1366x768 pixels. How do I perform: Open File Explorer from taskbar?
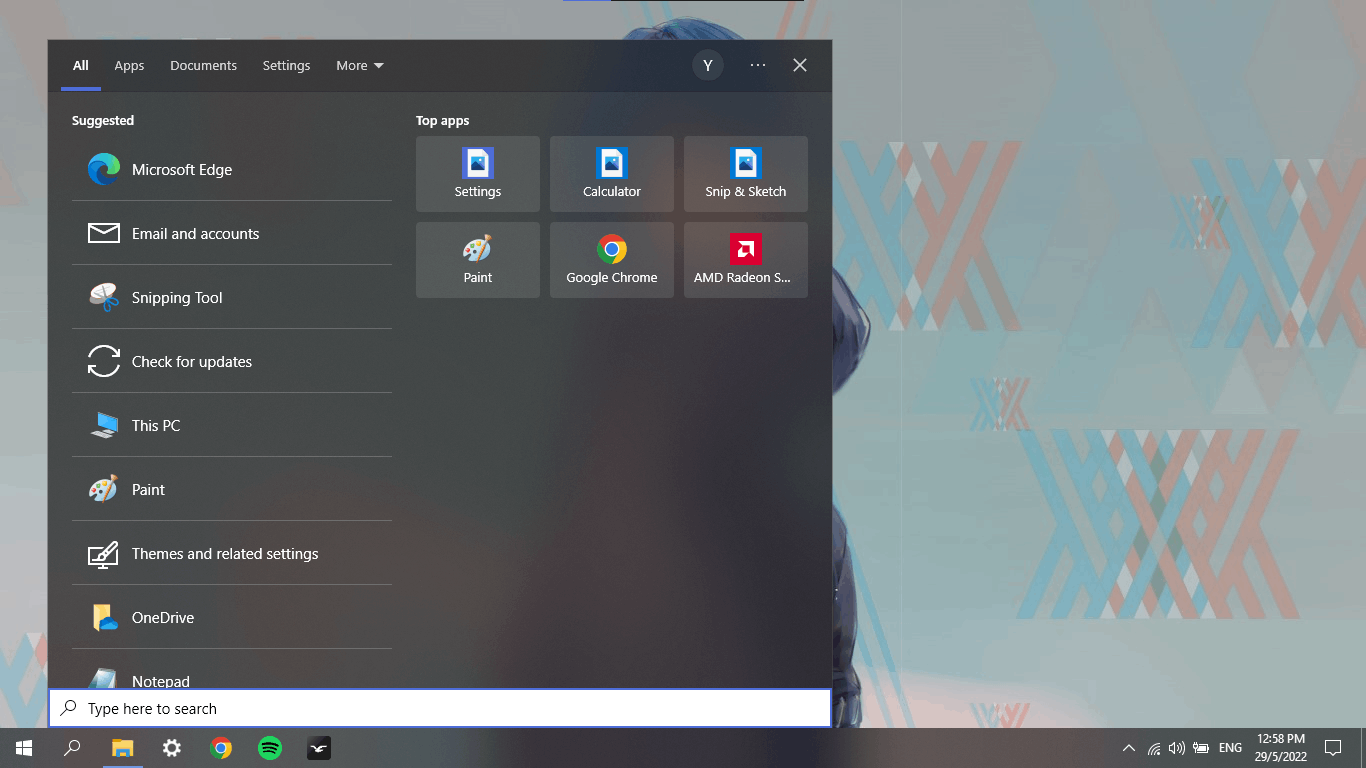coord(122,748)
